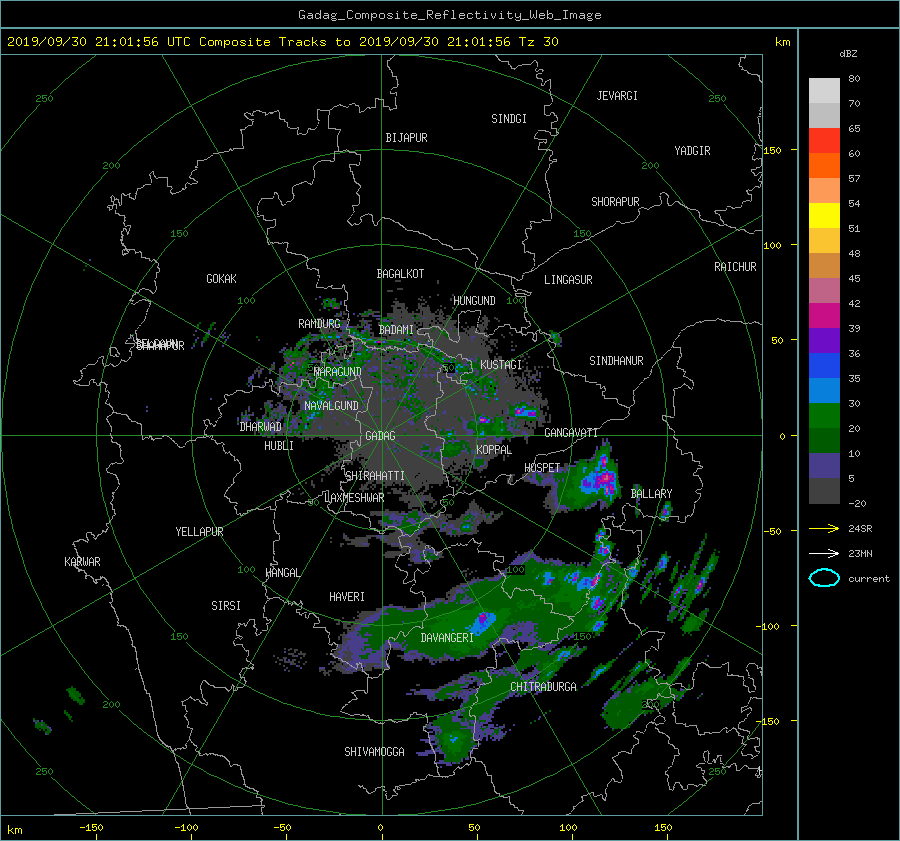900x841 pixels.
Task: Click the GOKAK city label
Action: pyautogui.click(x=222, y=279)
